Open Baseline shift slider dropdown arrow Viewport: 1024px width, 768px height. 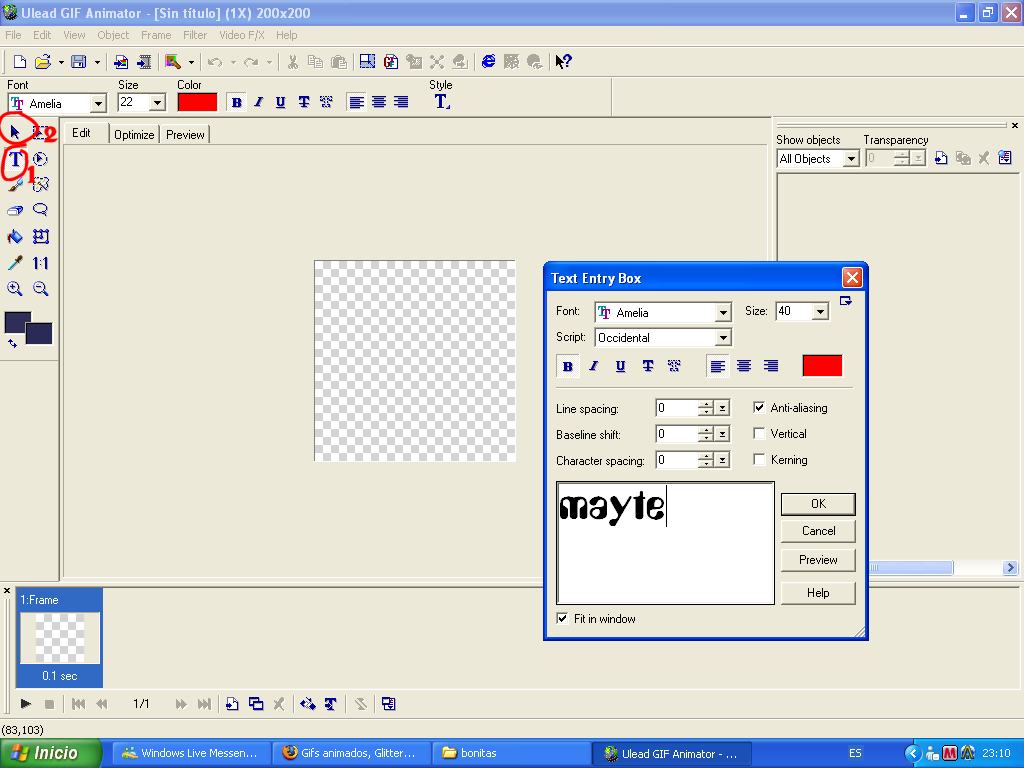pyautogui.click(x=722, y=434)
